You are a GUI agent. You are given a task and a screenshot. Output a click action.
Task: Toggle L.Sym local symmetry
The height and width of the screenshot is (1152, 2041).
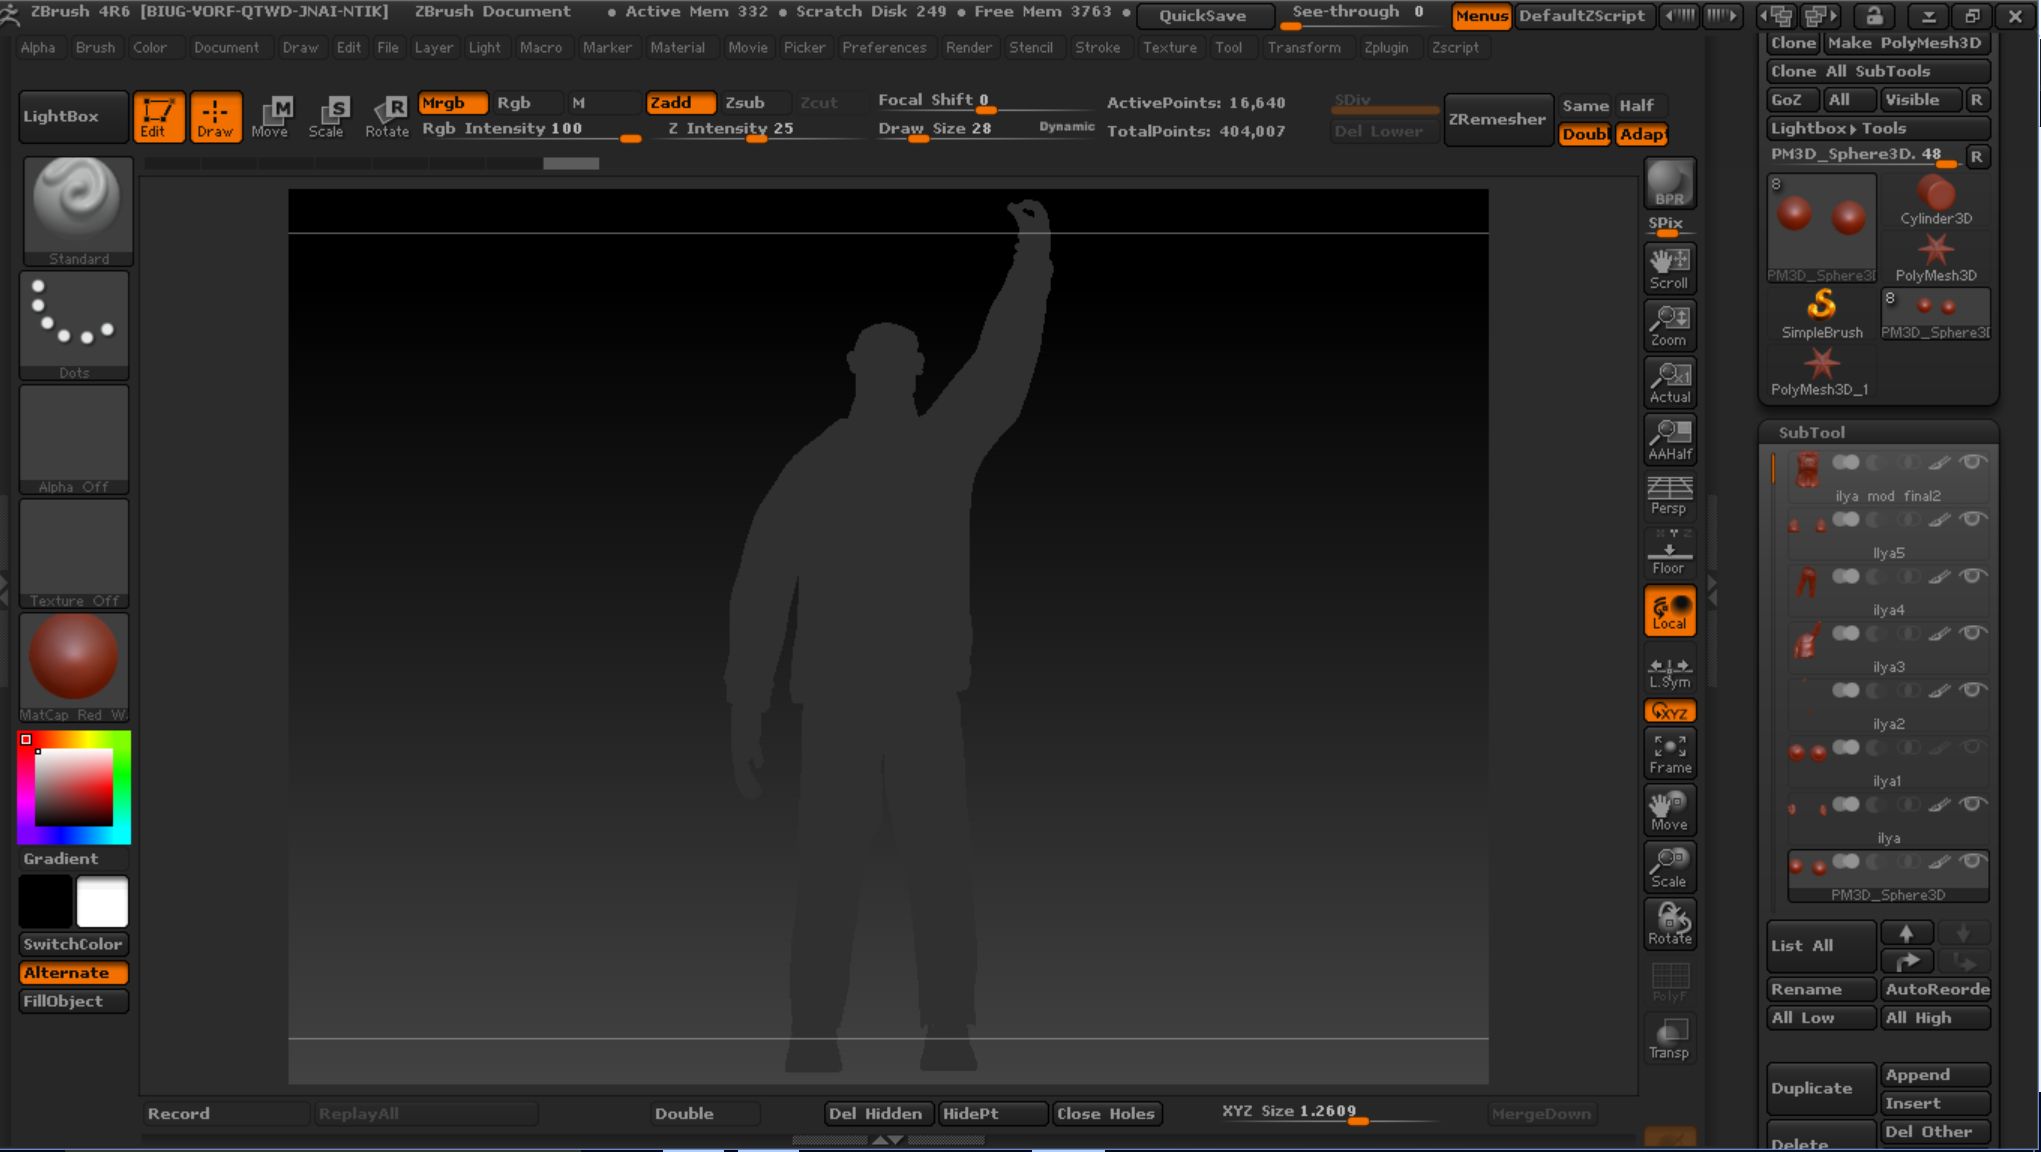1670,671
